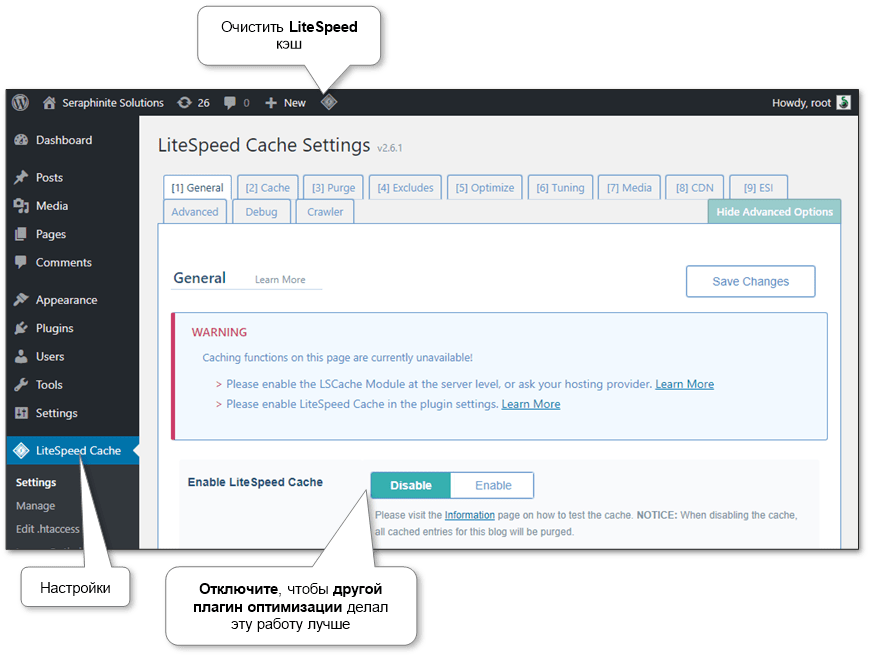Switch to the [2] Cache tab
The image size is (871, 657).
268,188
